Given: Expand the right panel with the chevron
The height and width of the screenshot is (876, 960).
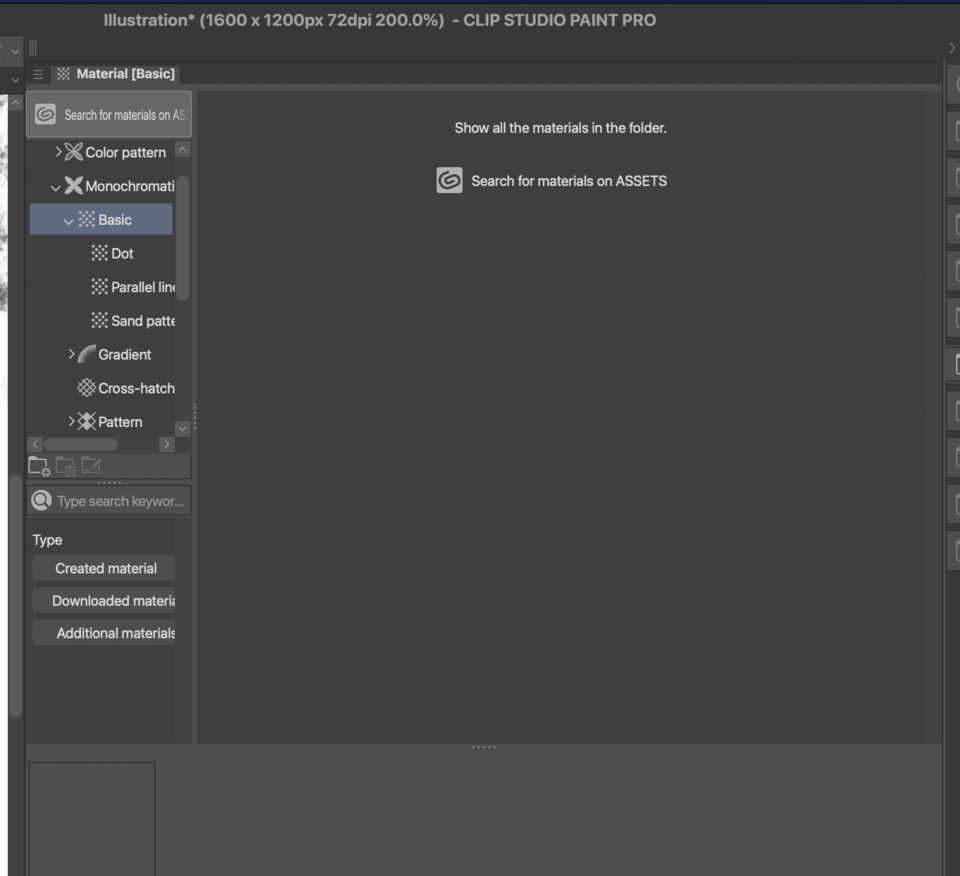Looking at the screenshot, I should (950, 47).
